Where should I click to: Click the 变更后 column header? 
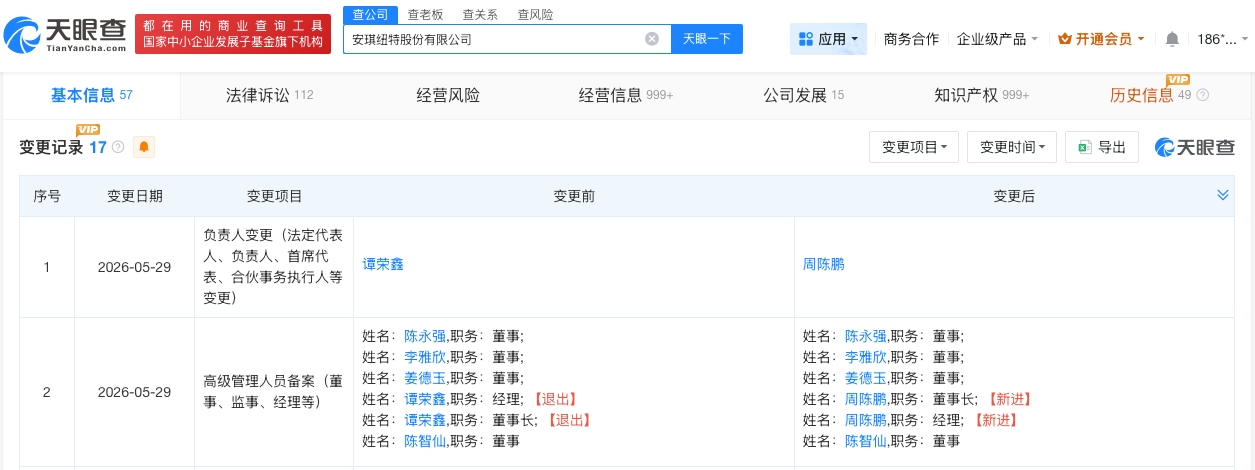click(1014, 196)
